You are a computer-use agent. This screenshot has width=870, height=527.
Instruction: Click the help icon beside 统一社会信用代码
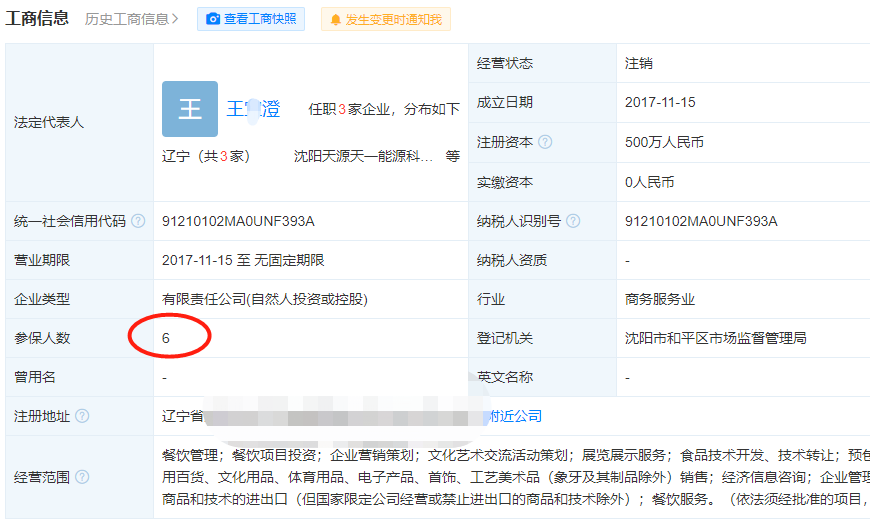pos(138,221)
